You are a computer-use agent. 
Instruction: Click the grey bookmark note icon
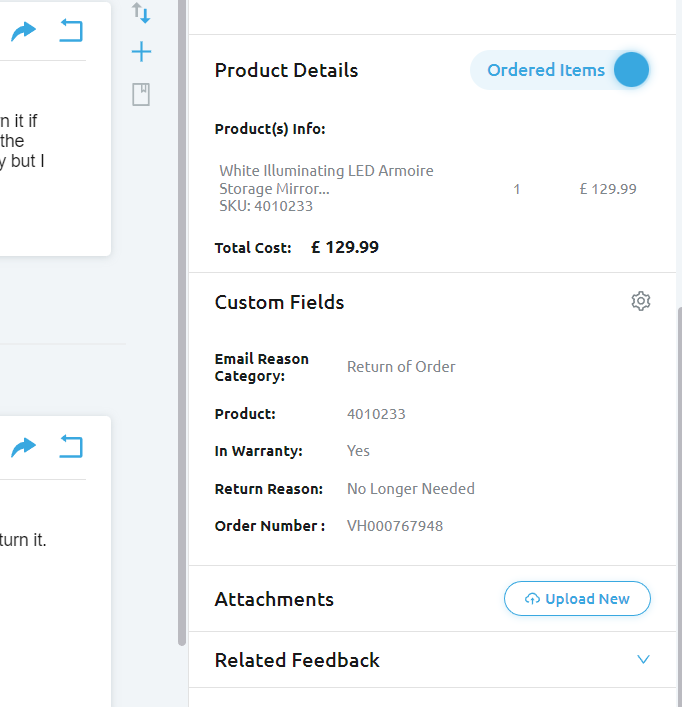141,95
